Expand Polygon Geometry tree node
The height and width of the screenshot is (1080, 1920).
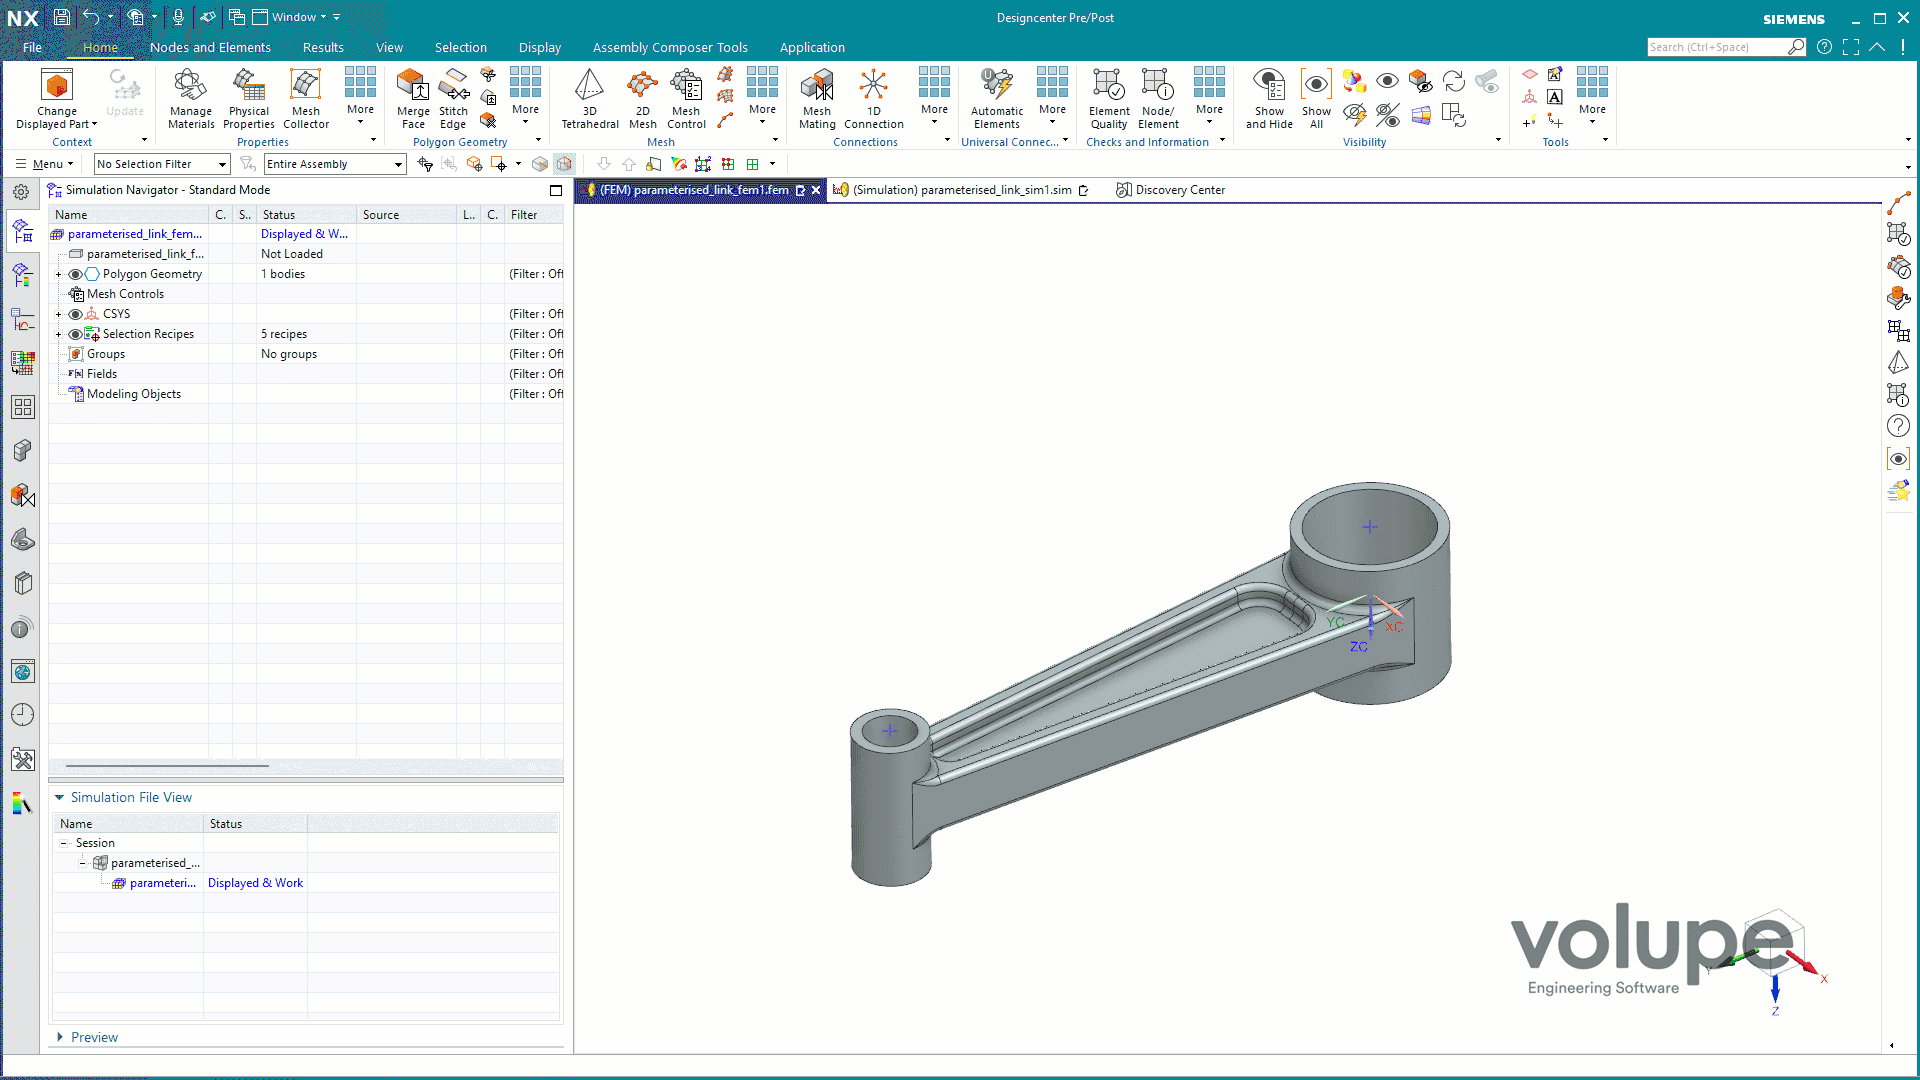click(x=58, y=274)
